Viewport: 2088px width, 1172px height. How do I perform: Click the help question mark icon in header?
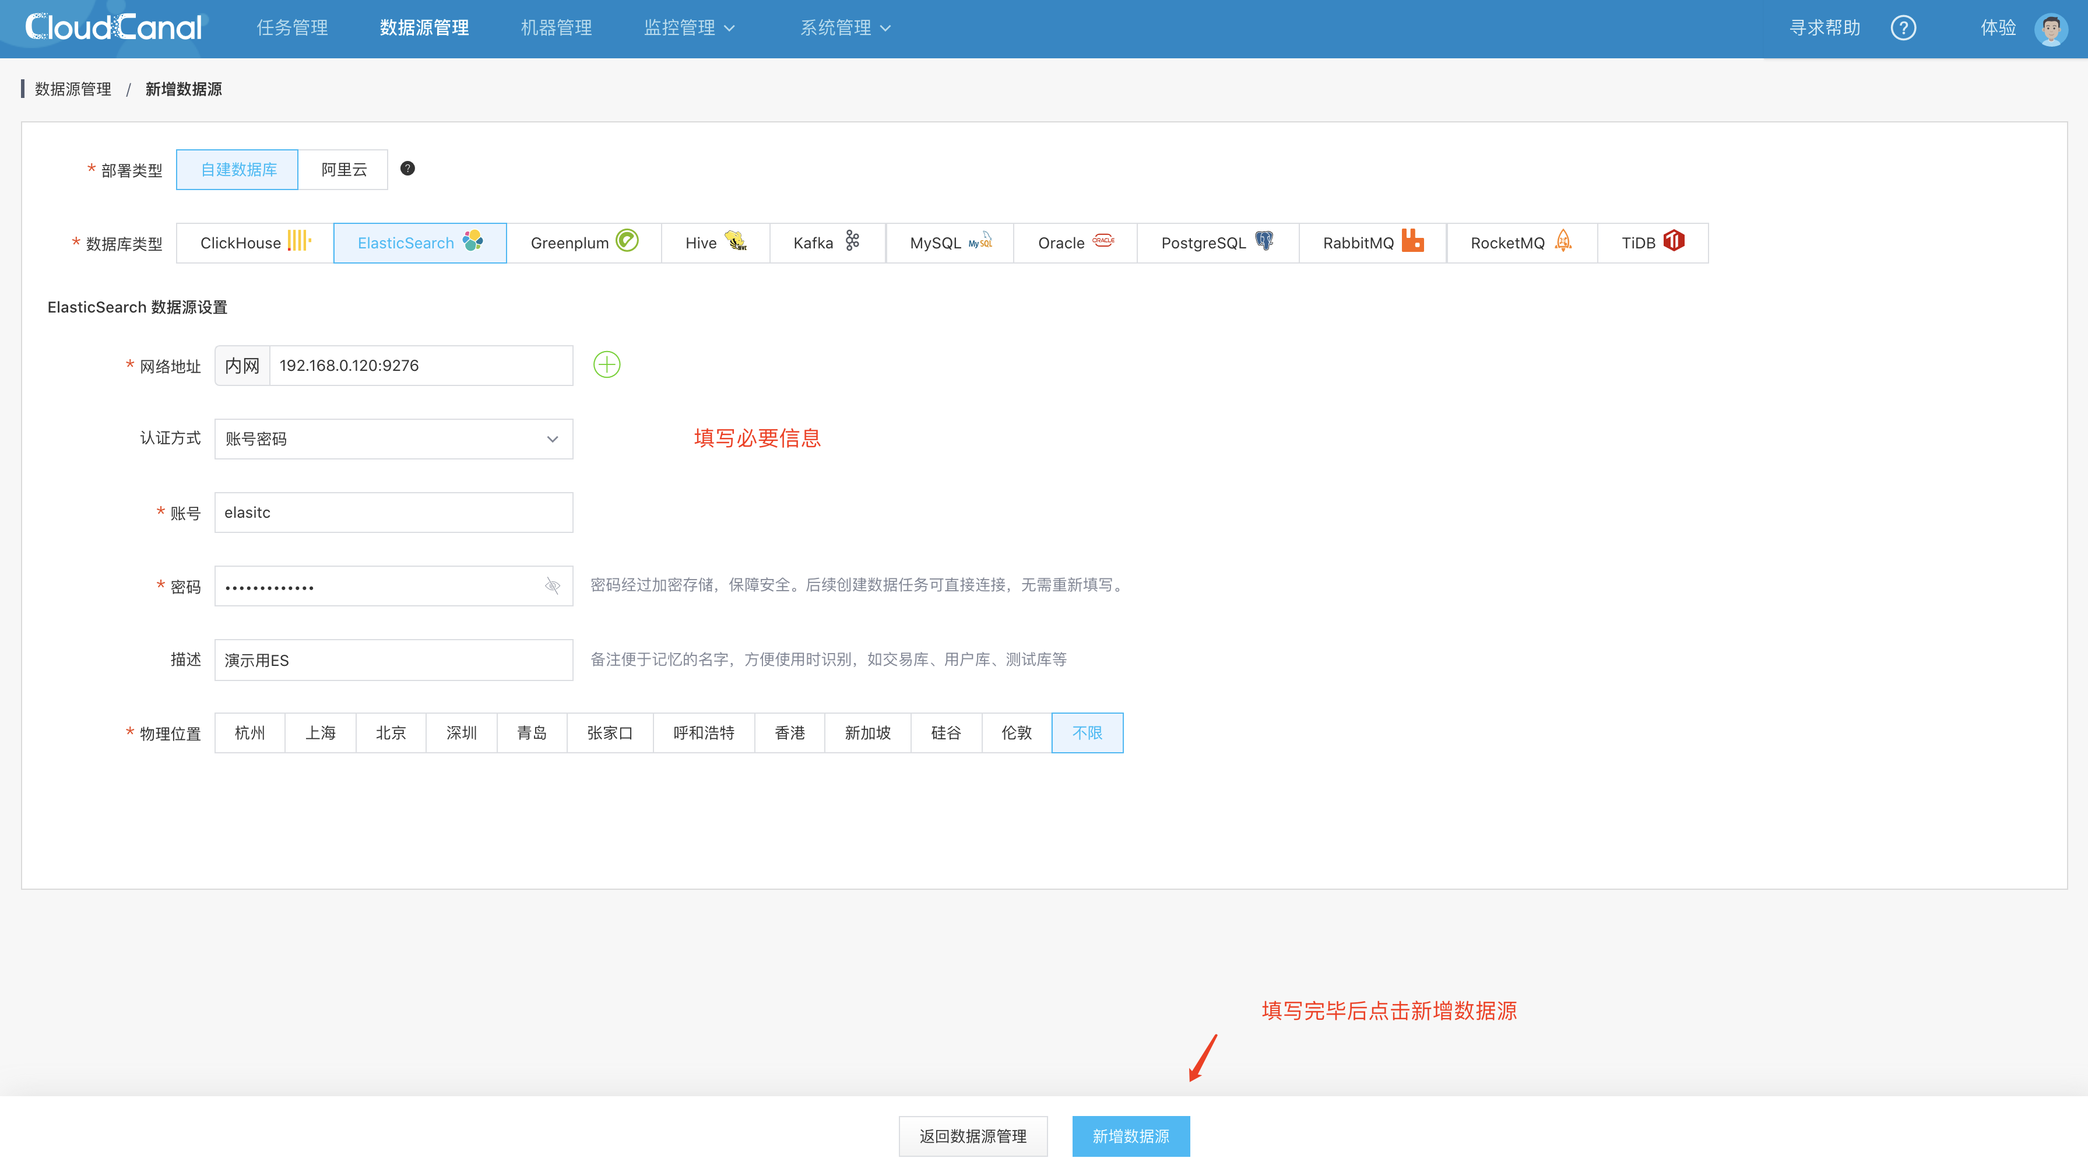point(1903,28)
